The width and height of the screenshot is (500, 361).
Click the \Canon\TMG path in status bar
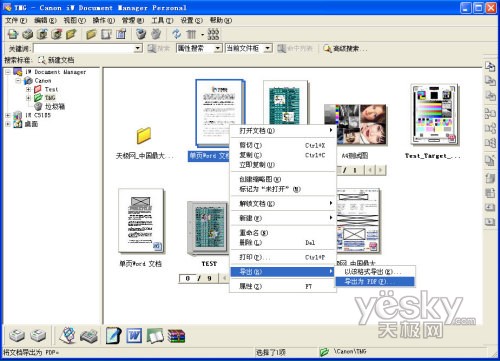(350, 352)
